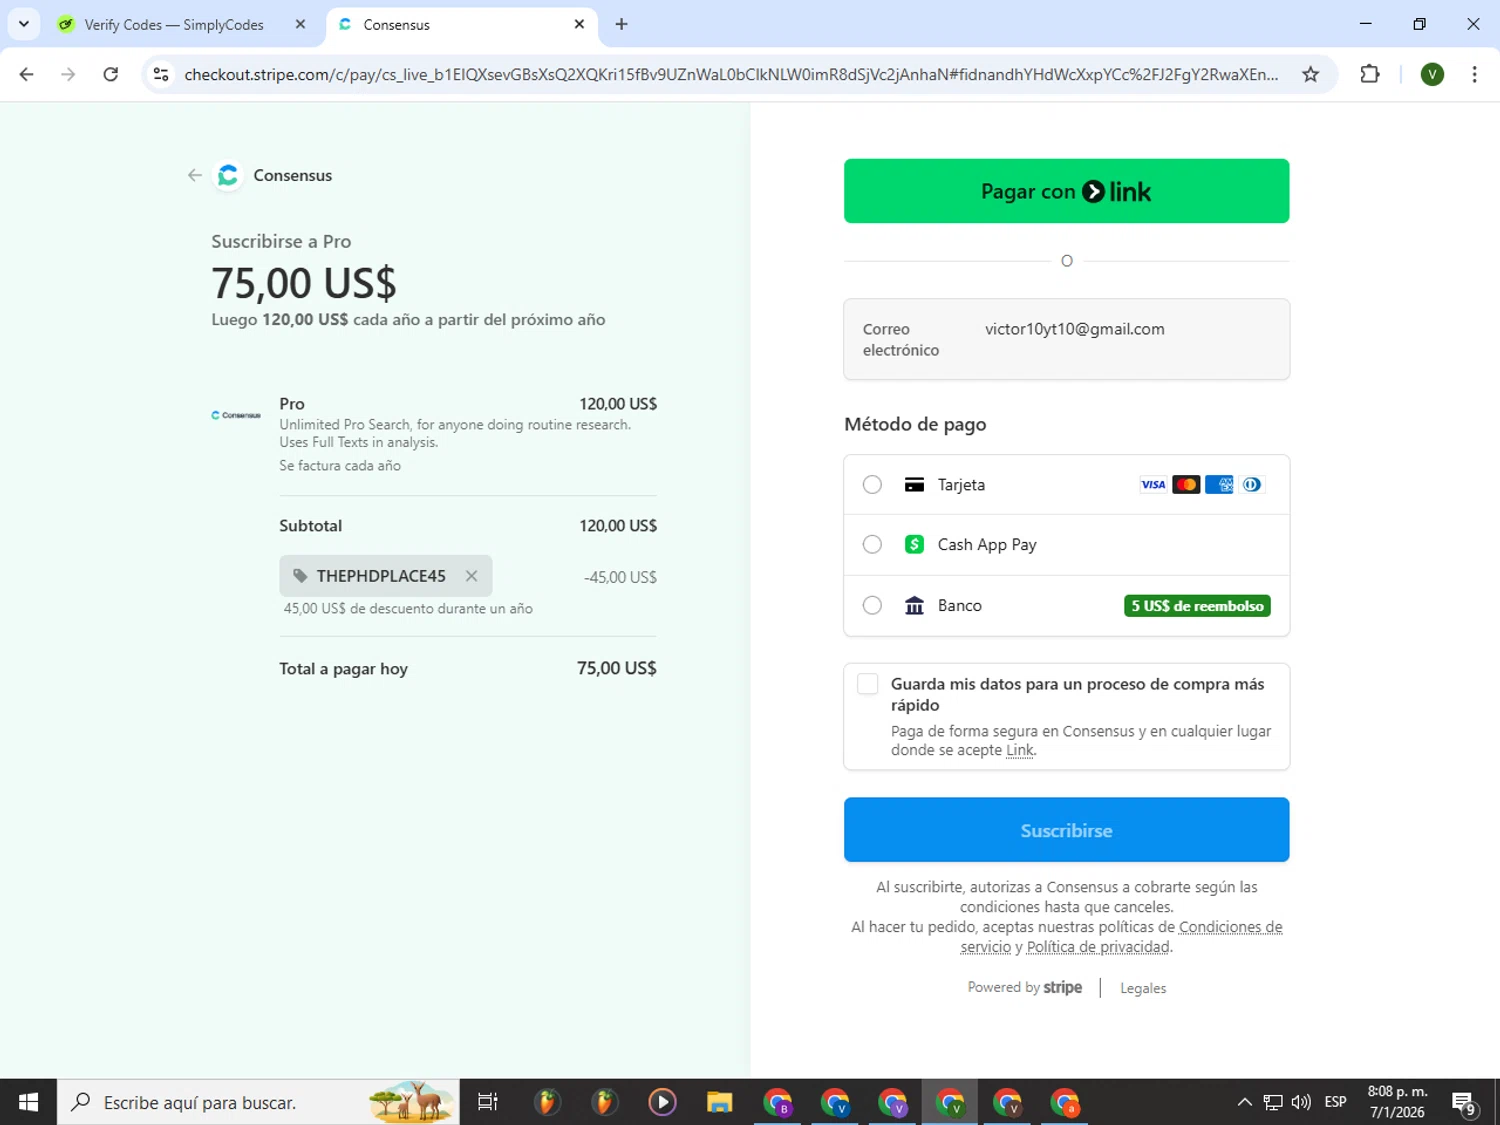Select the Tarjeta payment radio button
This screenshot has height=1125, width=1500.
872,485
